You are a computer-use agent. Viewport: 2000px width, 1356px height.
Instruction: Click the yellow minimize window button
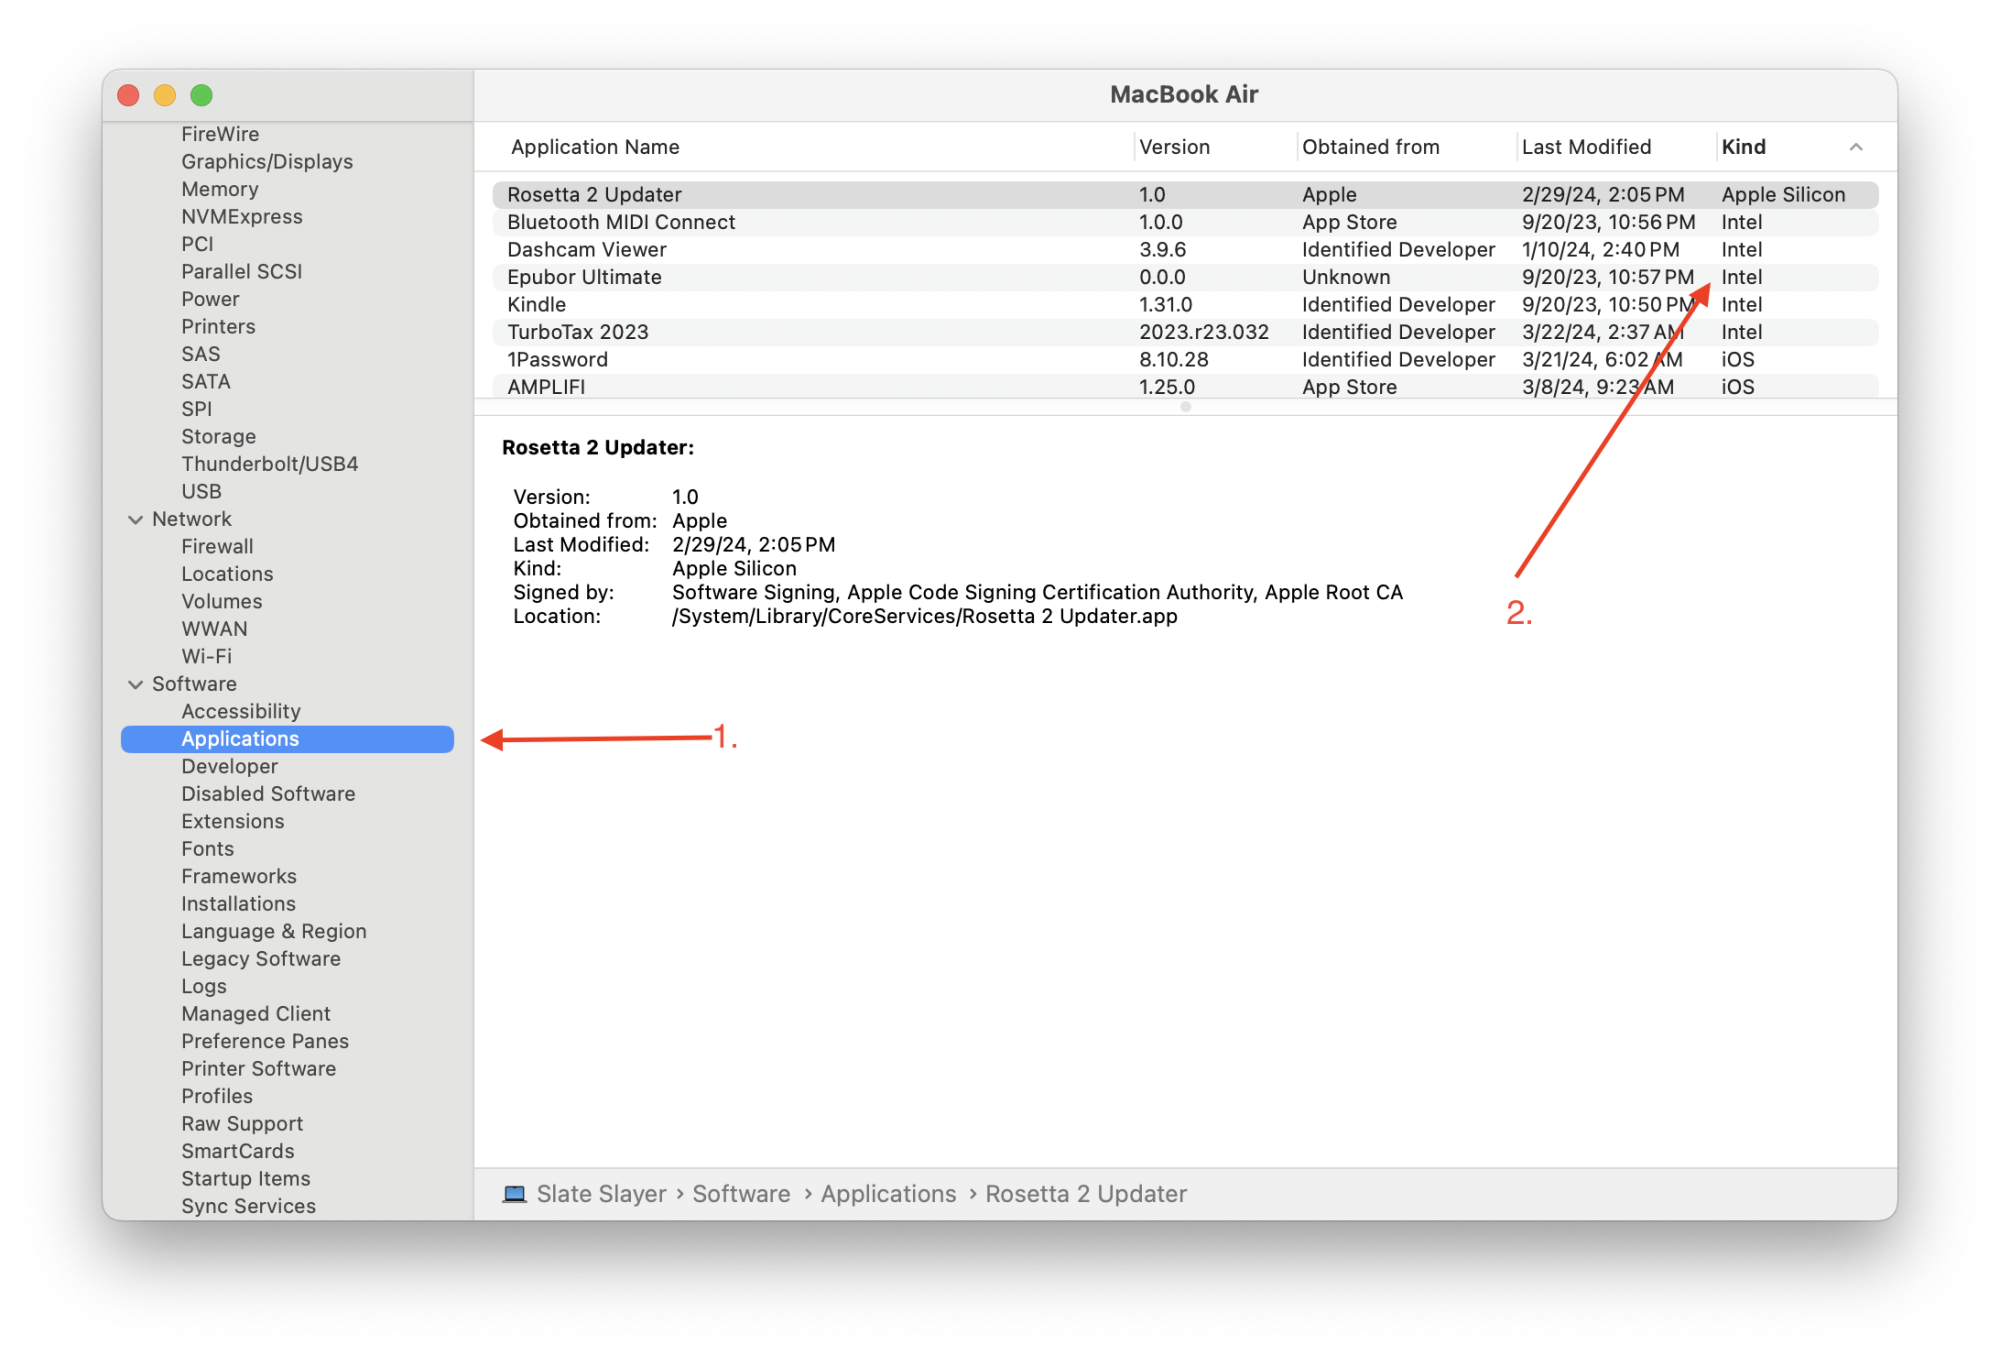point(165,95)
